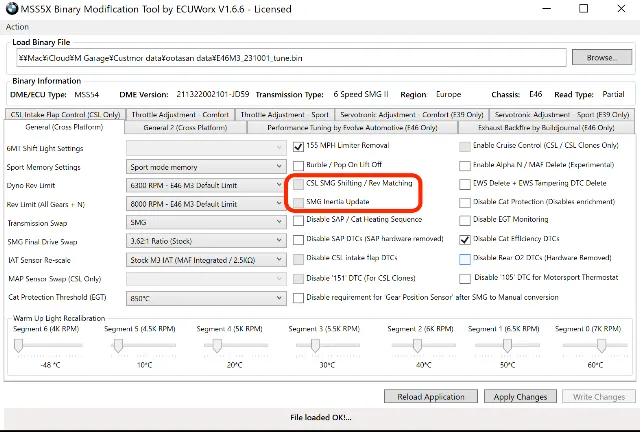Enable Alpha N / MAF Delete checkbox
The height and width of the screenshot is (432, 640).
point(464,165)
